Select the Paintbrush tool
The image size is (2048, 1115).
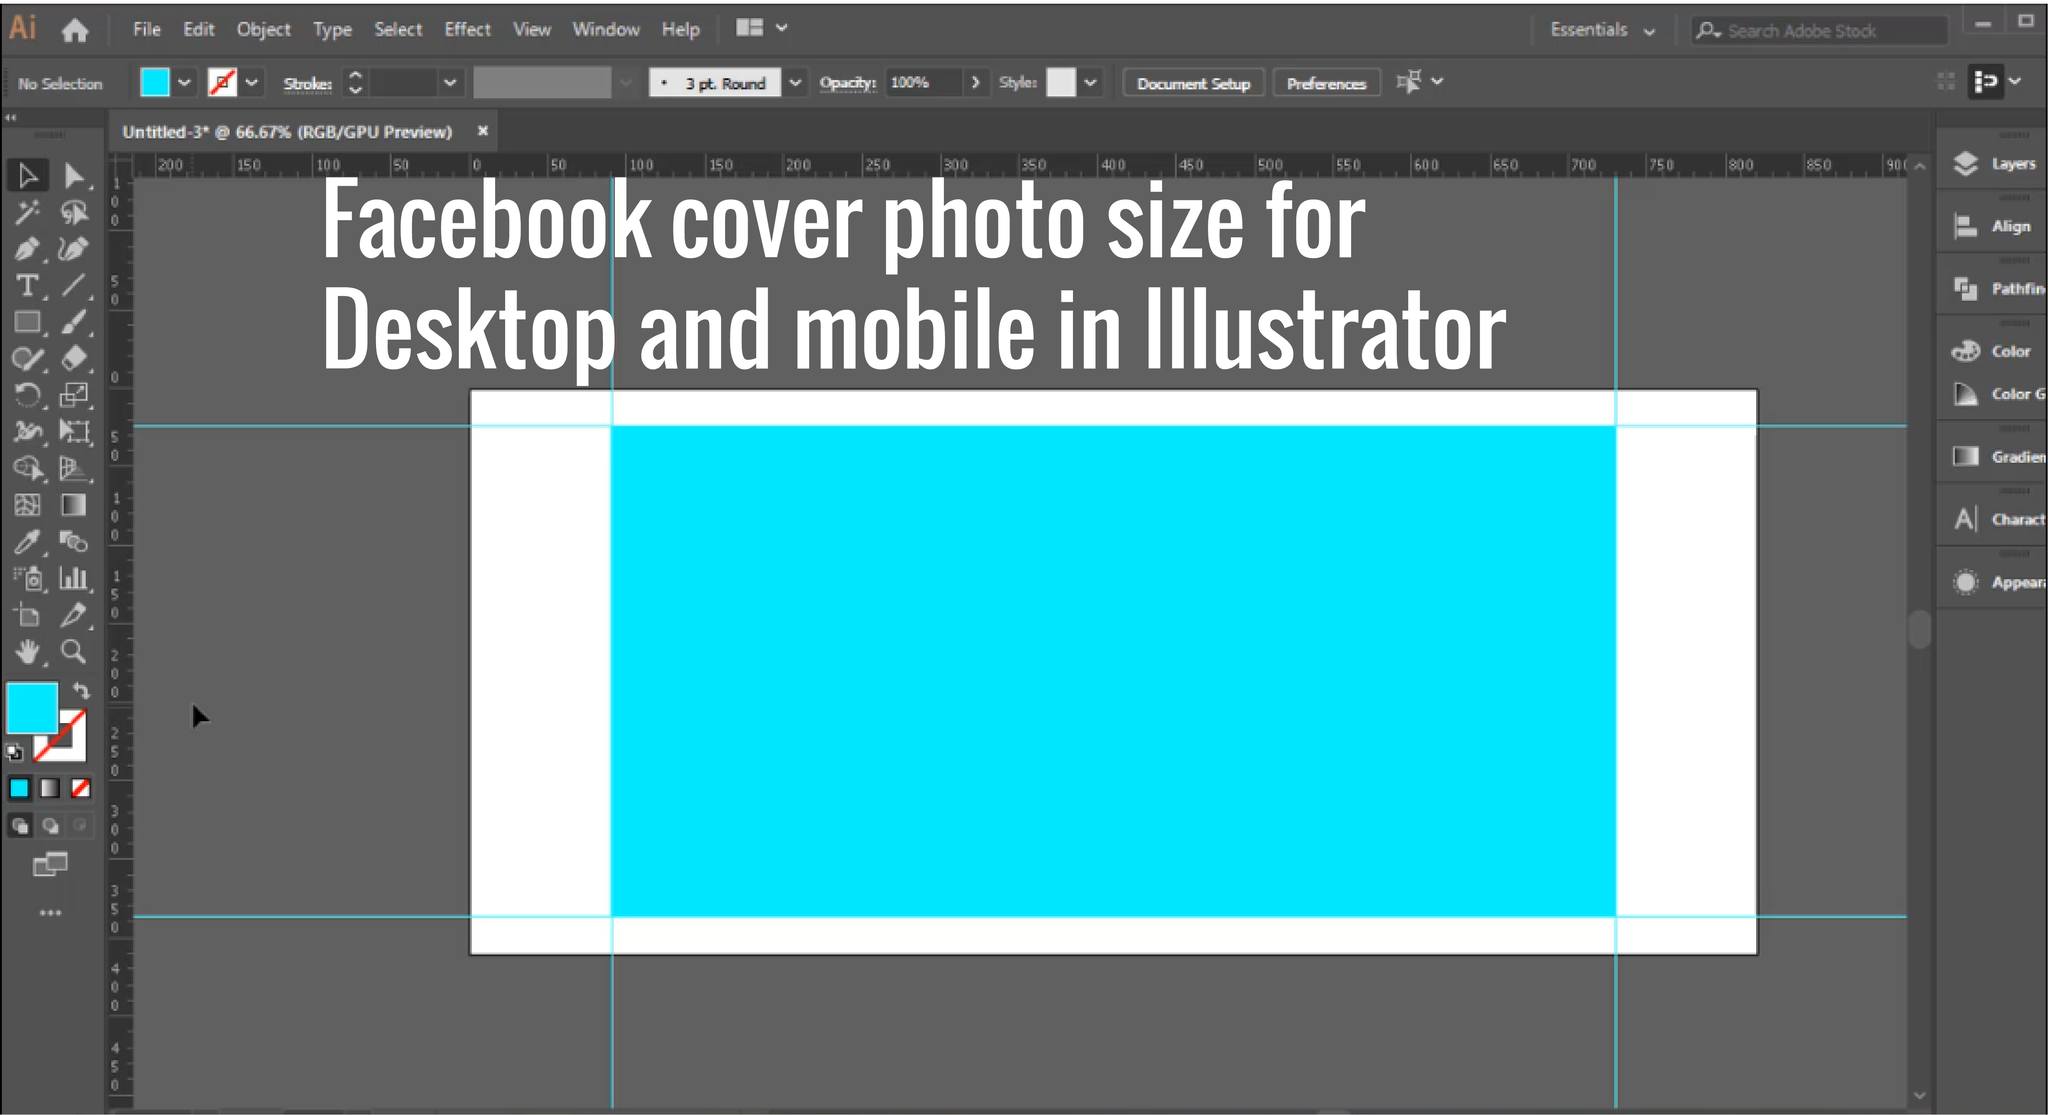(73, 322)
